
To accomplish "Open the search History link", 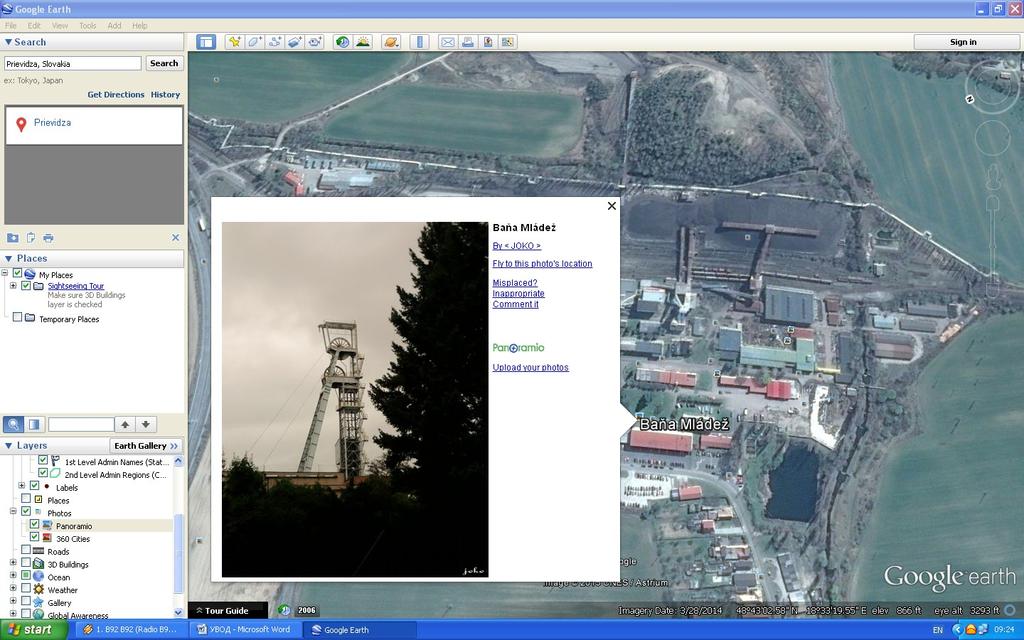I will [165, 95].
